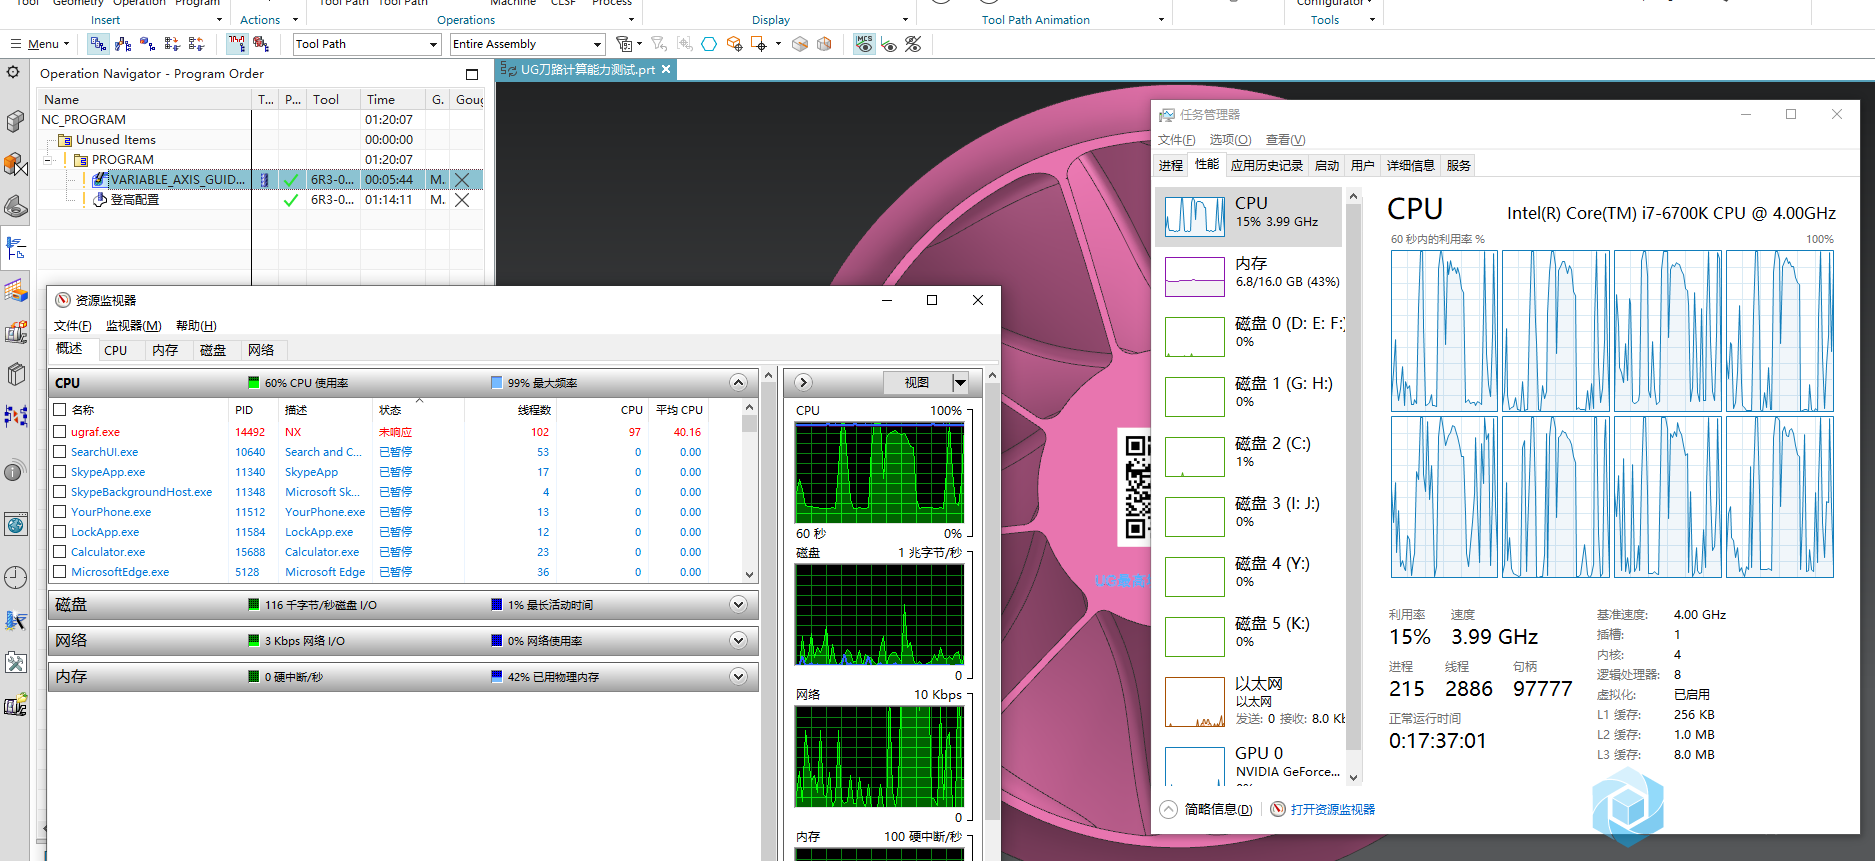Open 监视器(M) menu in Resource Monitor
Viewport: 1875px width, 861px height.
tap(134, 326)
